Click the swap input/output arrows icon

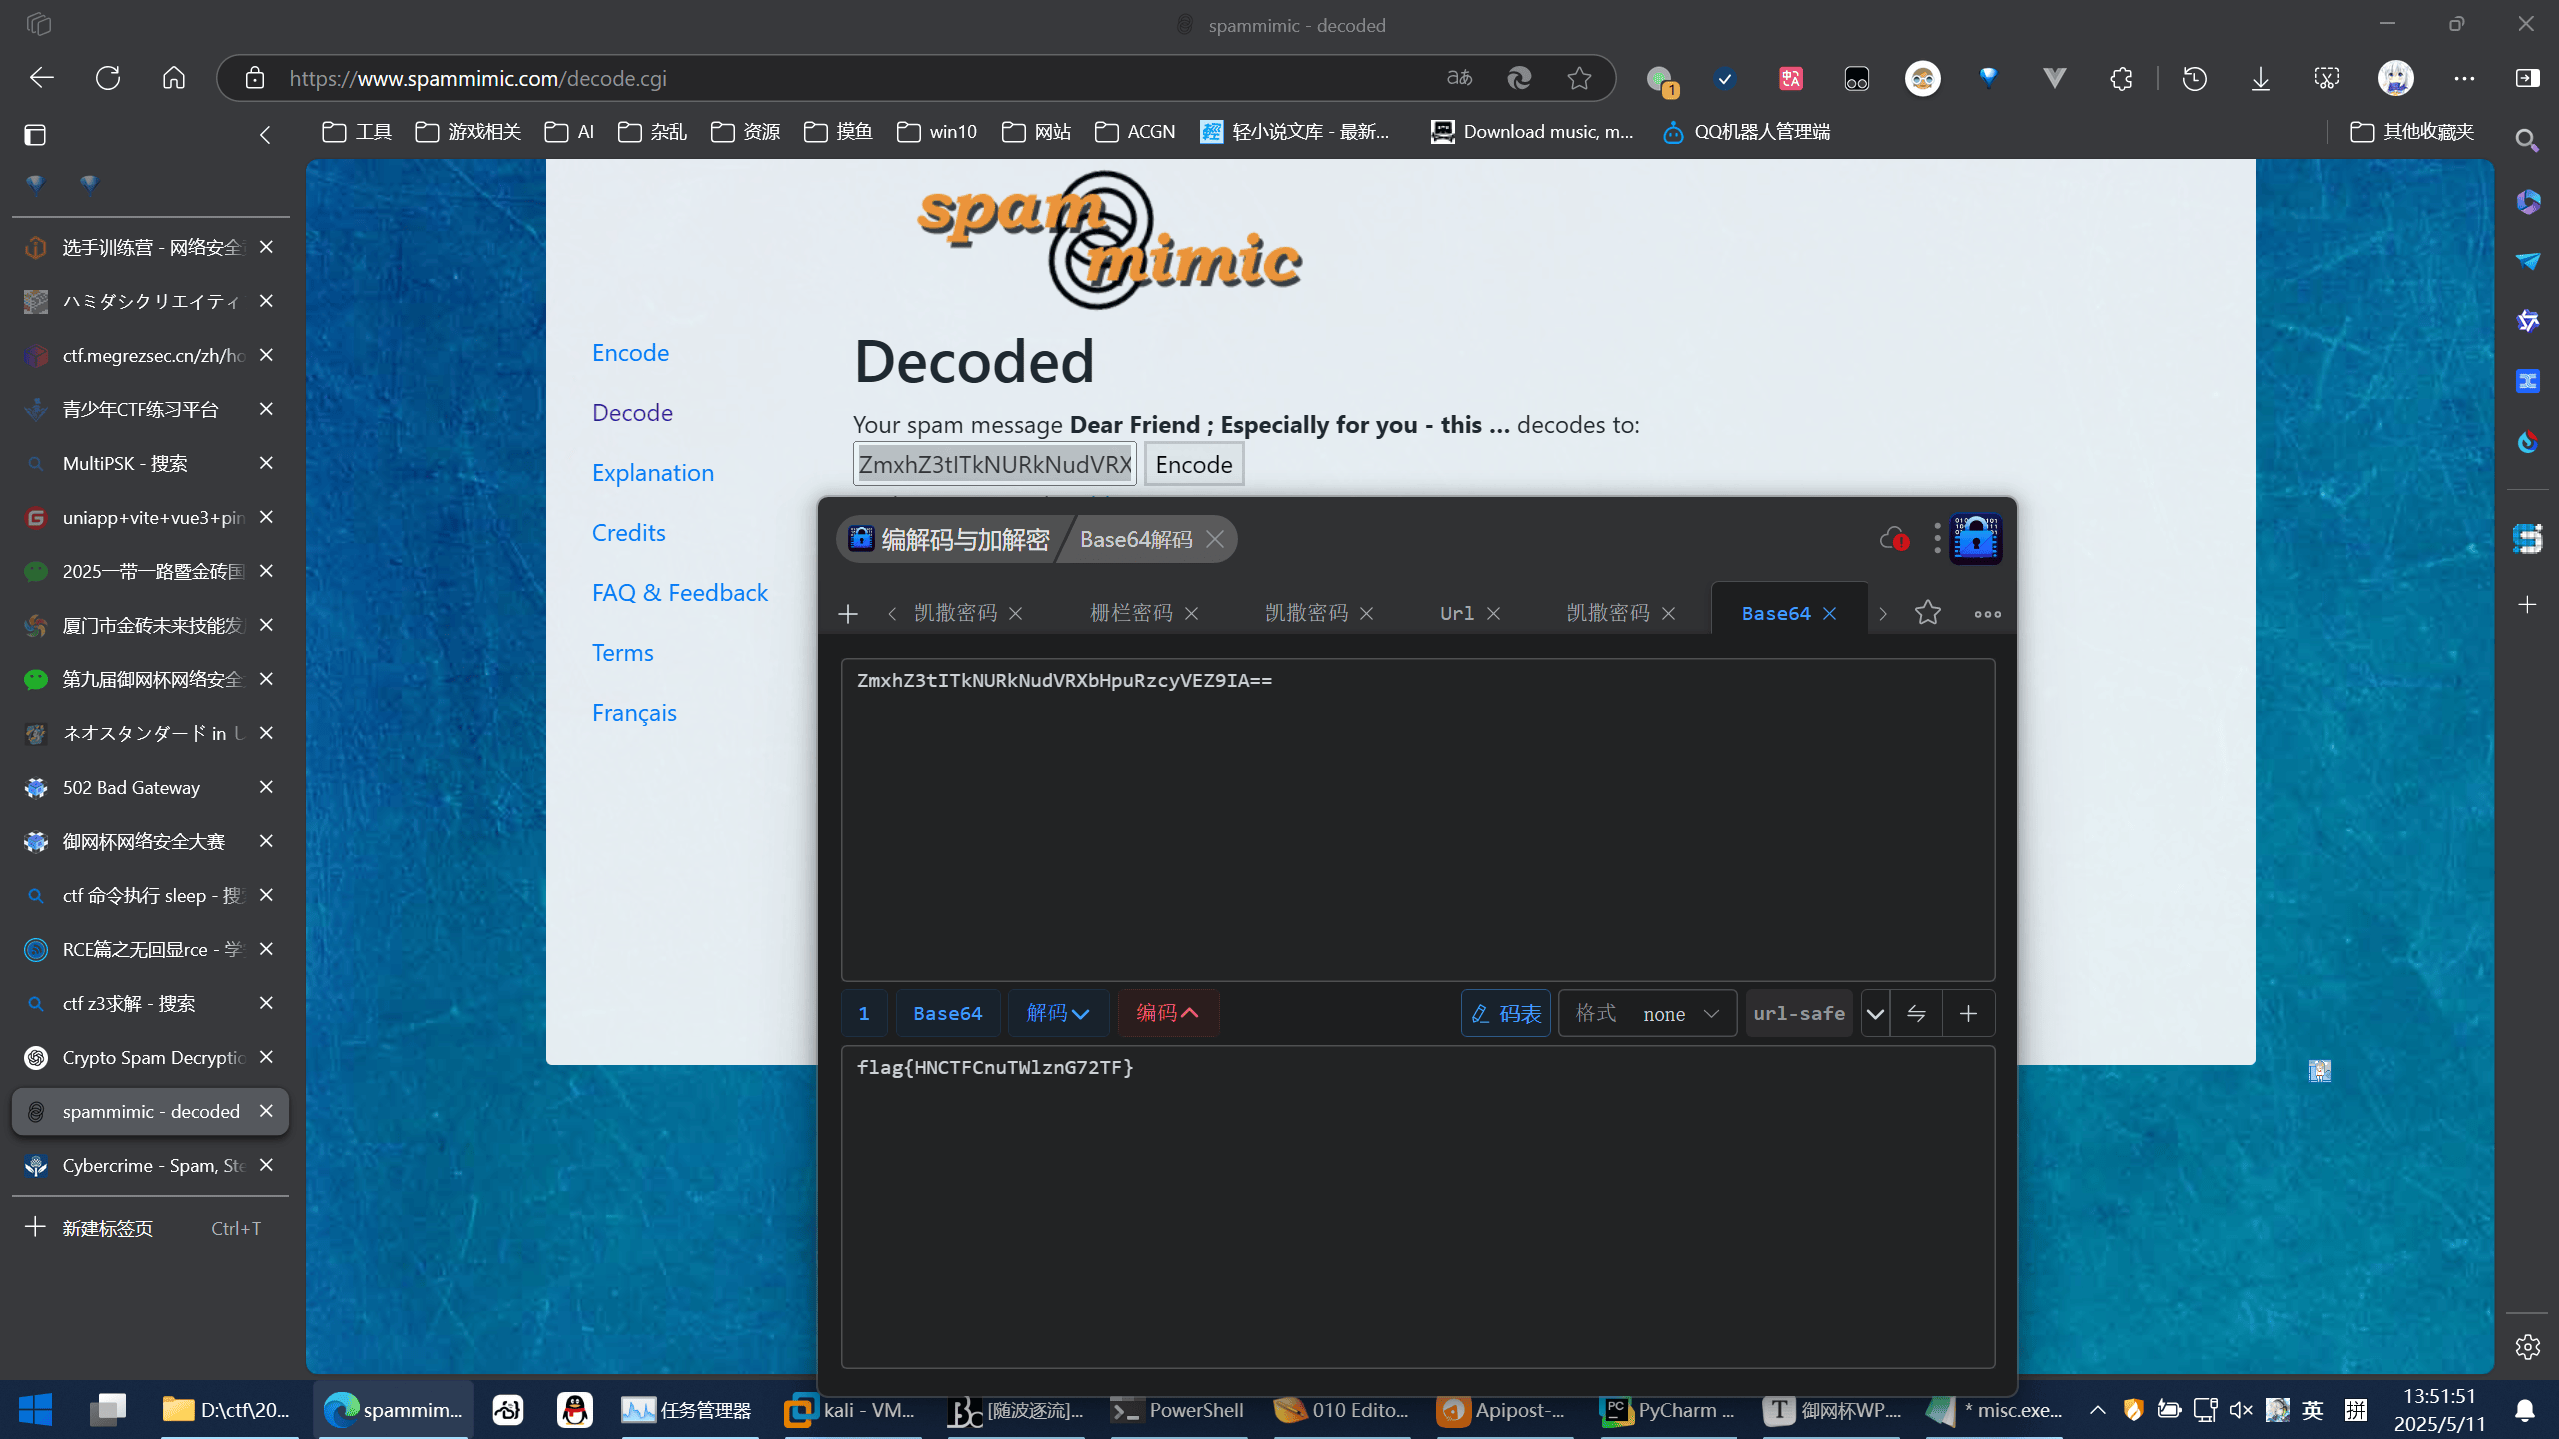[x=1916, y=1013]
